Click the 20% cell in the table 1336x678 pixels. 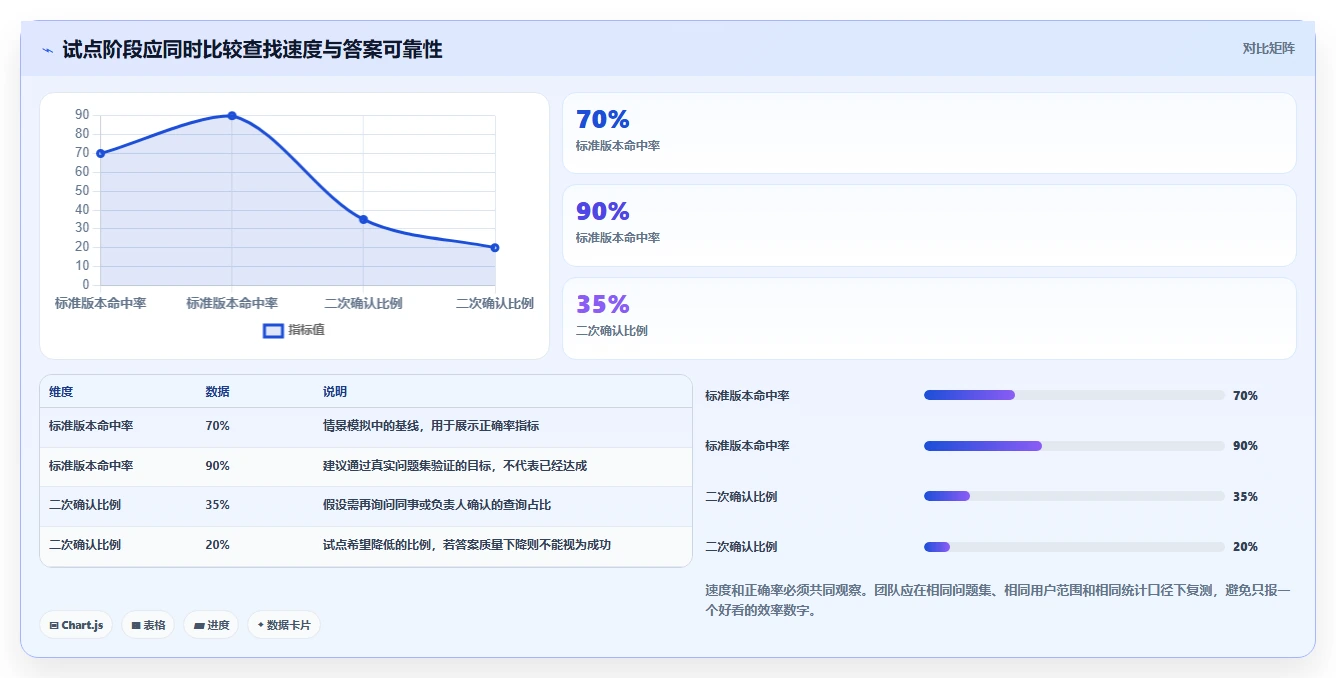(x=217, y=545)
